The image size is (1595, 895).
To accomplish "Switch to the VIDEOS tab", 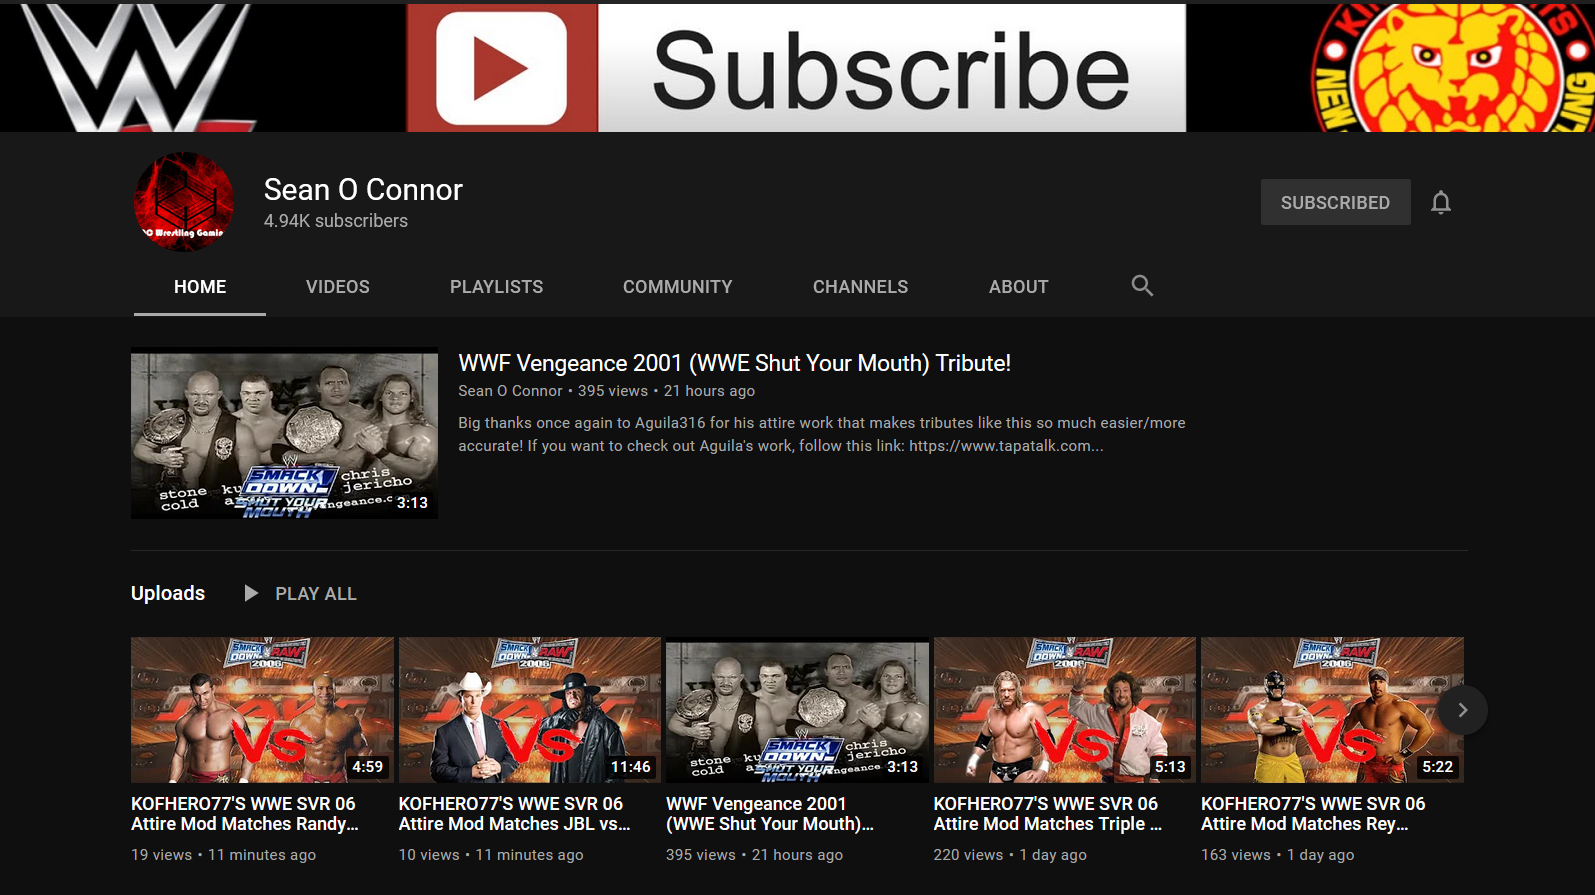I will click(337, 287).
